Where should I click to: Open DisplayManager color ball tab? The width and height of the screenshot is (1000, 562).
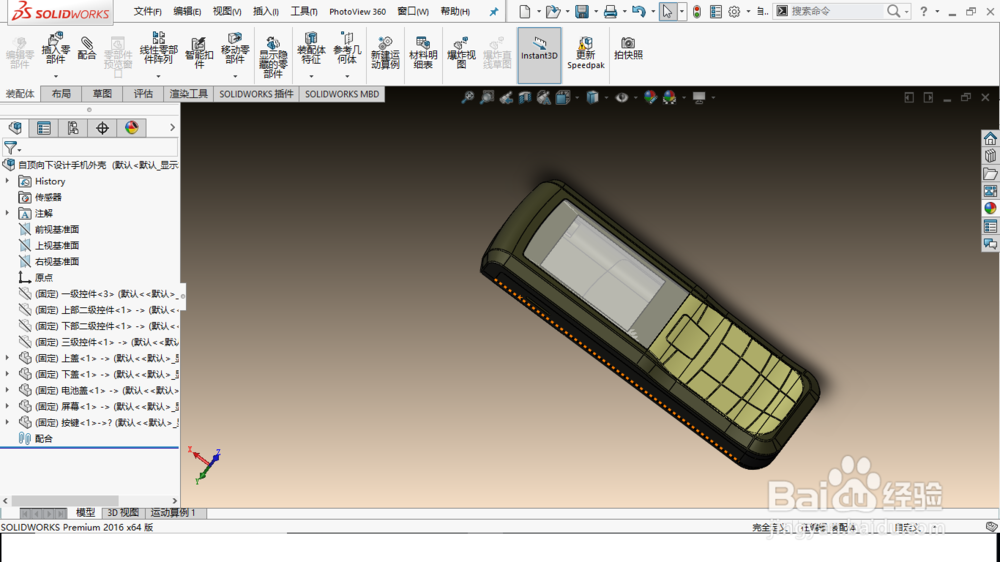pos(131,128)
